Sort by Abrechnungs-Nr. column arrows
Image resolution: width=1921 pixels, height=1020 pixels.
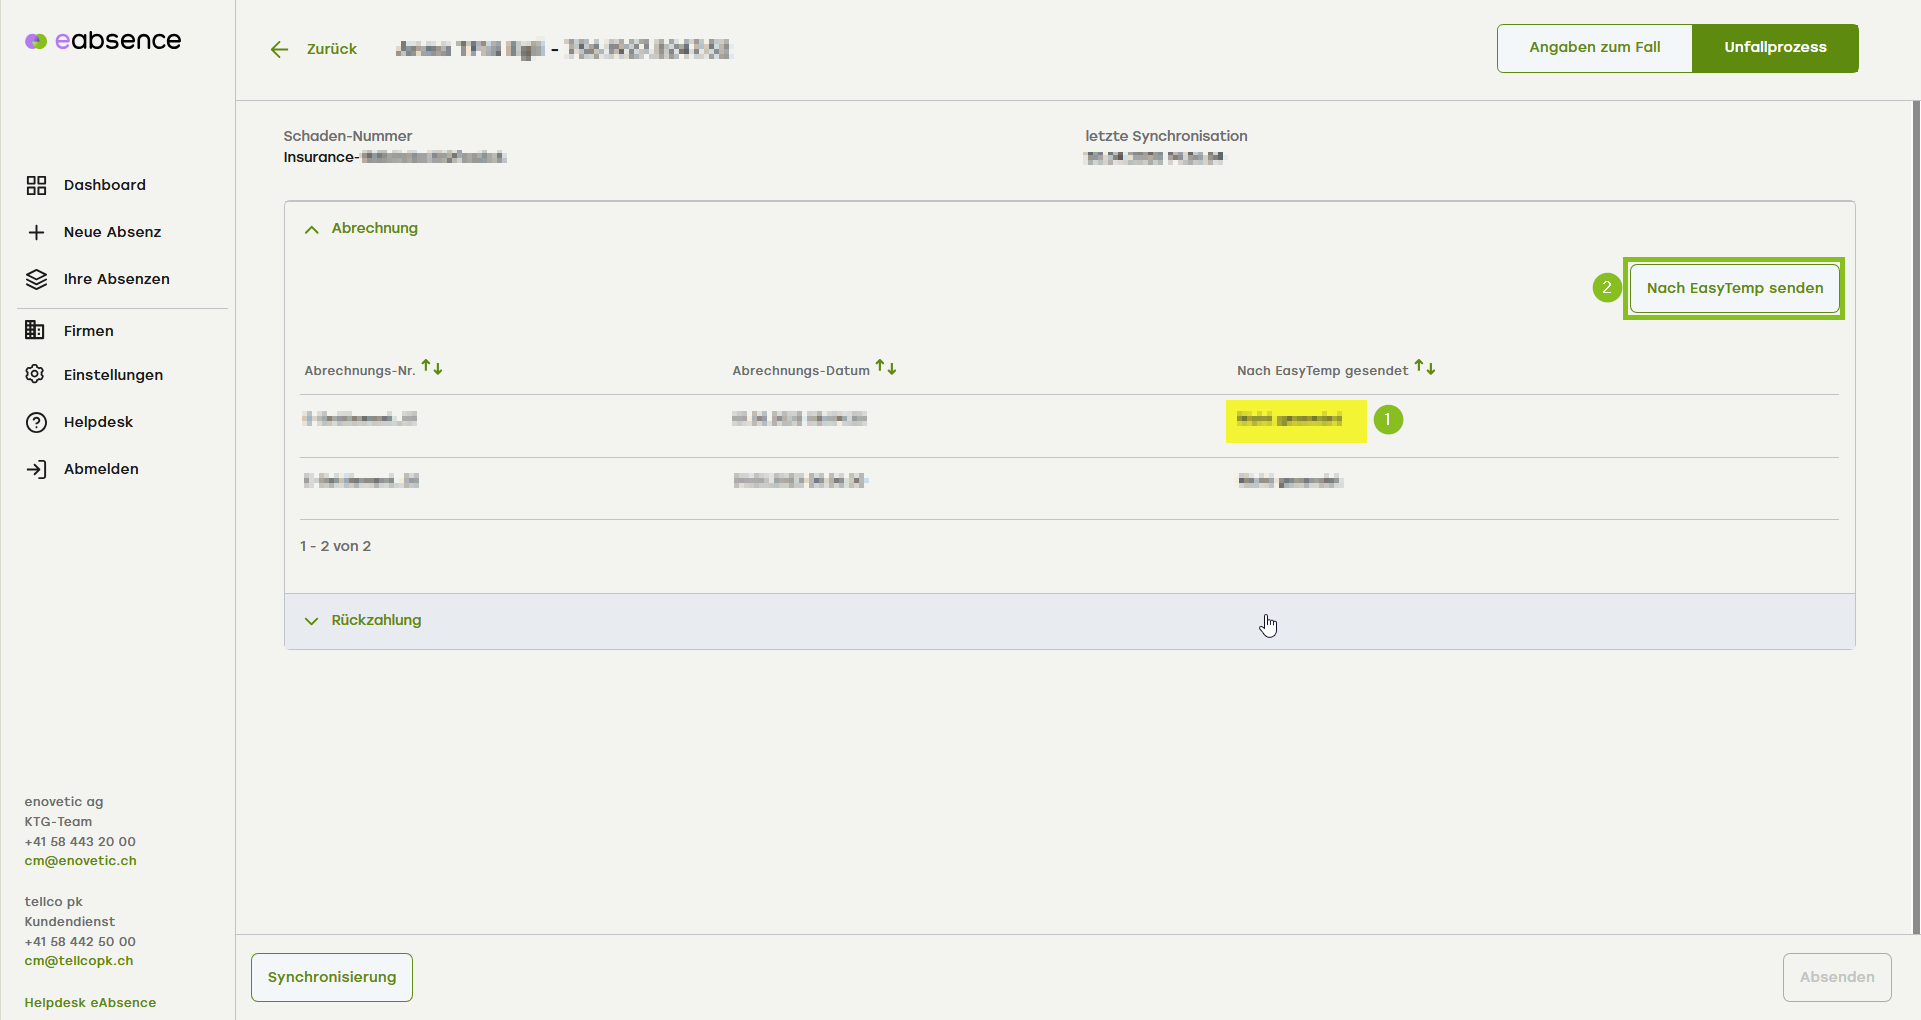pyautogui.click(x=432, y=368)
